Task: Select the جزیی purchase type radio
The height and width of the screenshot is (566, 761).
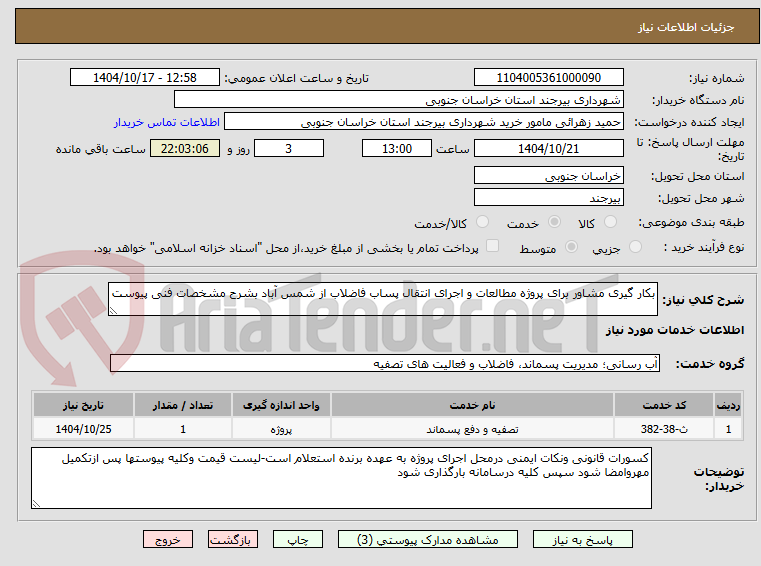Action: point(635,247)
